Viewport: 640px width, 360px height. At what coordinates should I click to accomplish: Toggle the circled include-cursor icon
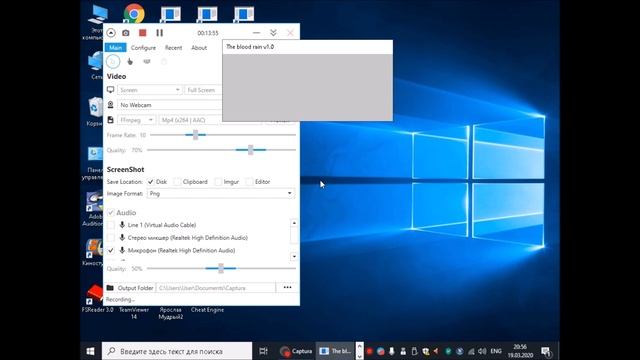point(113,62)
